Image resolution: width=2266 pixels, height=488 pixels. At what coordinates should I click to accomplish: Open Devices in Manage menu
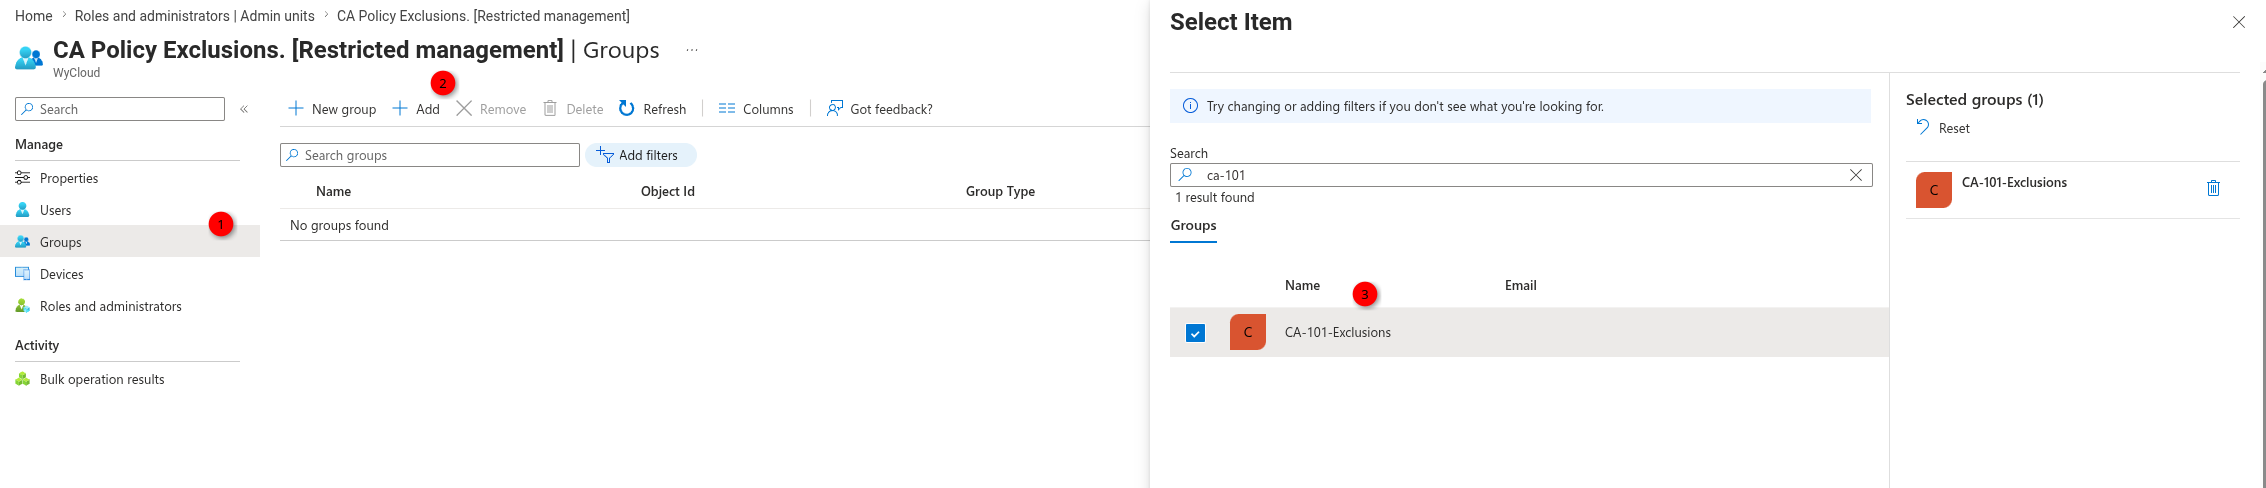click(x=62, y=274)
